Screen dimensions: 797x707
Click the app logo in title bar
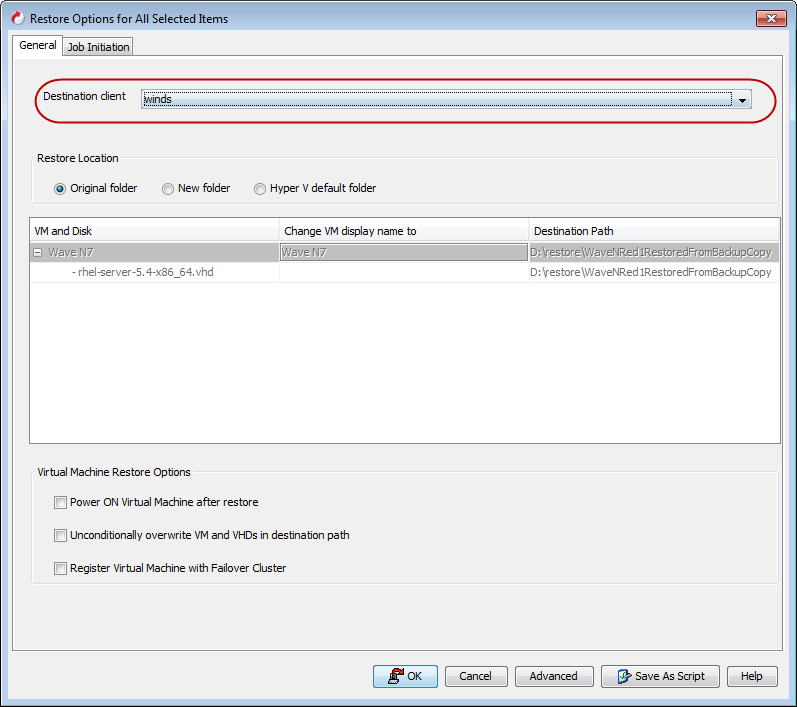point(17,18)
